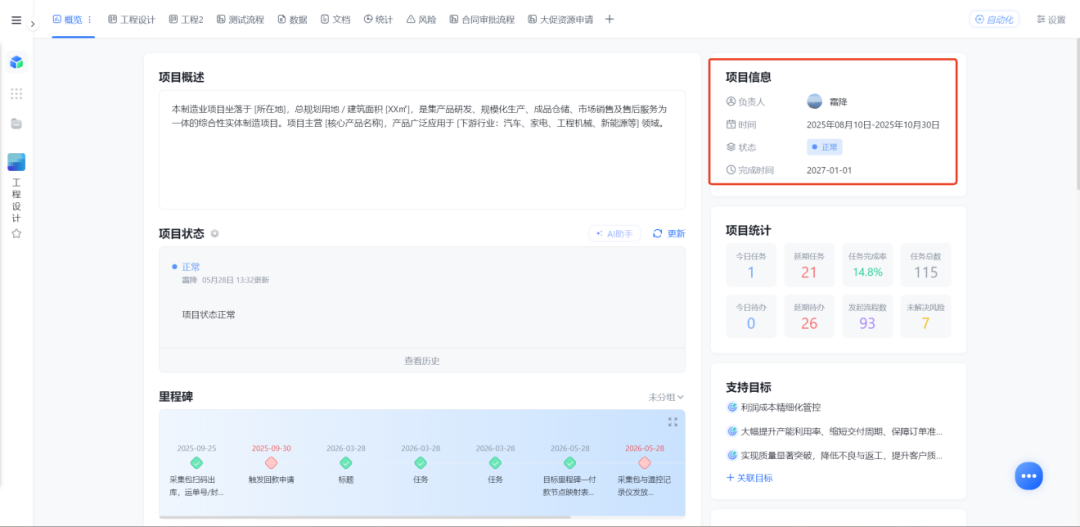Expand the 里程碑 panel to fullscreen
This screenshot has height=527, width=1080.
673,422
